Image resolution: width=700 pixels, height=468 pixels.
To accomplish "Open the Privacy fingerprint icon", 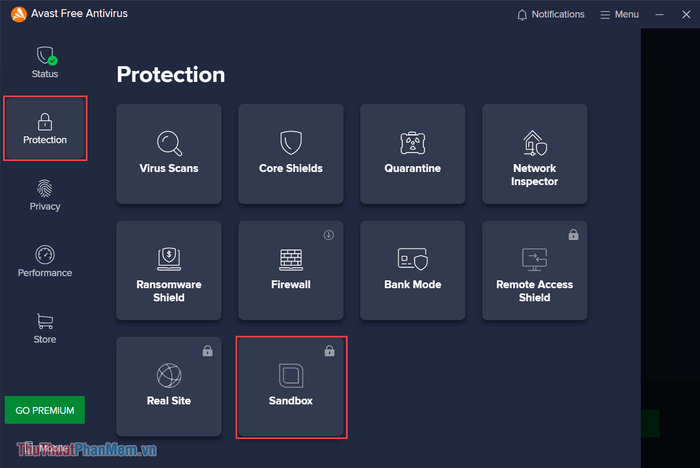I will pyautogui.click(x=45, y=188).
